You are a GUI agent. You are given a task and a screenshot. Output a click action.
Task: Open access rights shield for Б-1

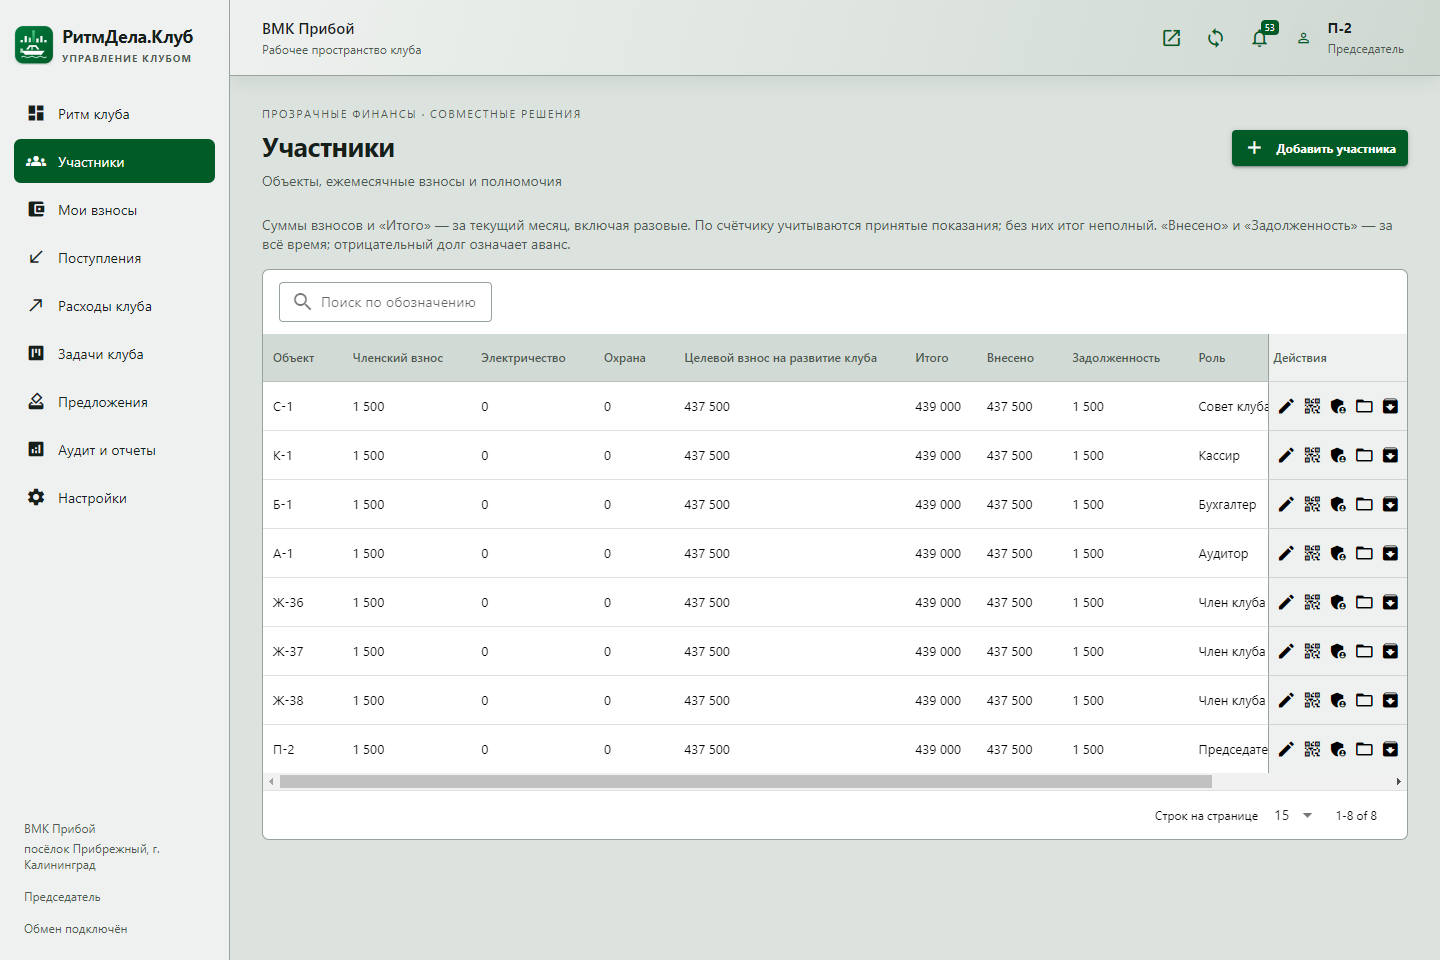pos(1338,504)
